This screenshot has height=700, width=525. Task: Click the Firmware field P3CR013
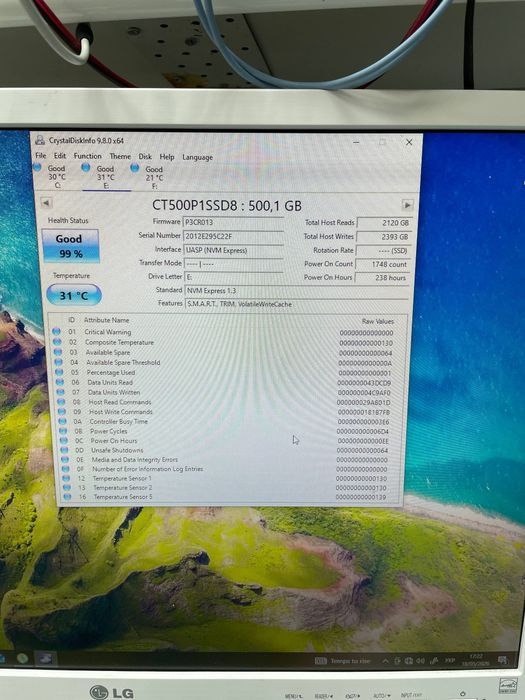pyautogui.click(x=233, y=222)
